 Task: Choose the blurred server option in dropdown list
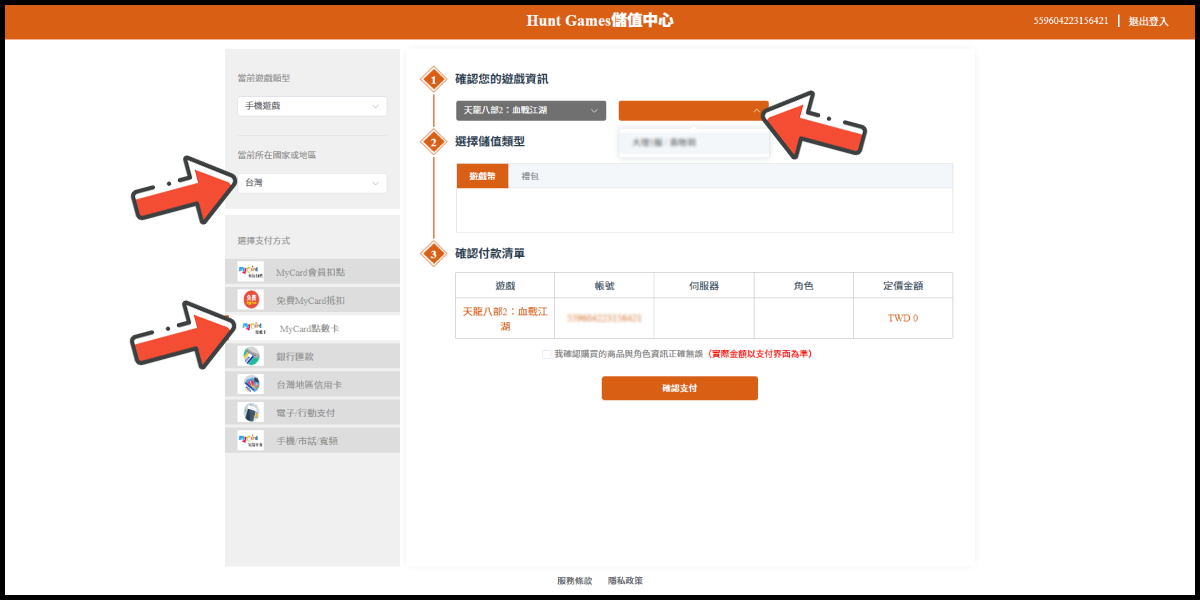tap(693, 143)
